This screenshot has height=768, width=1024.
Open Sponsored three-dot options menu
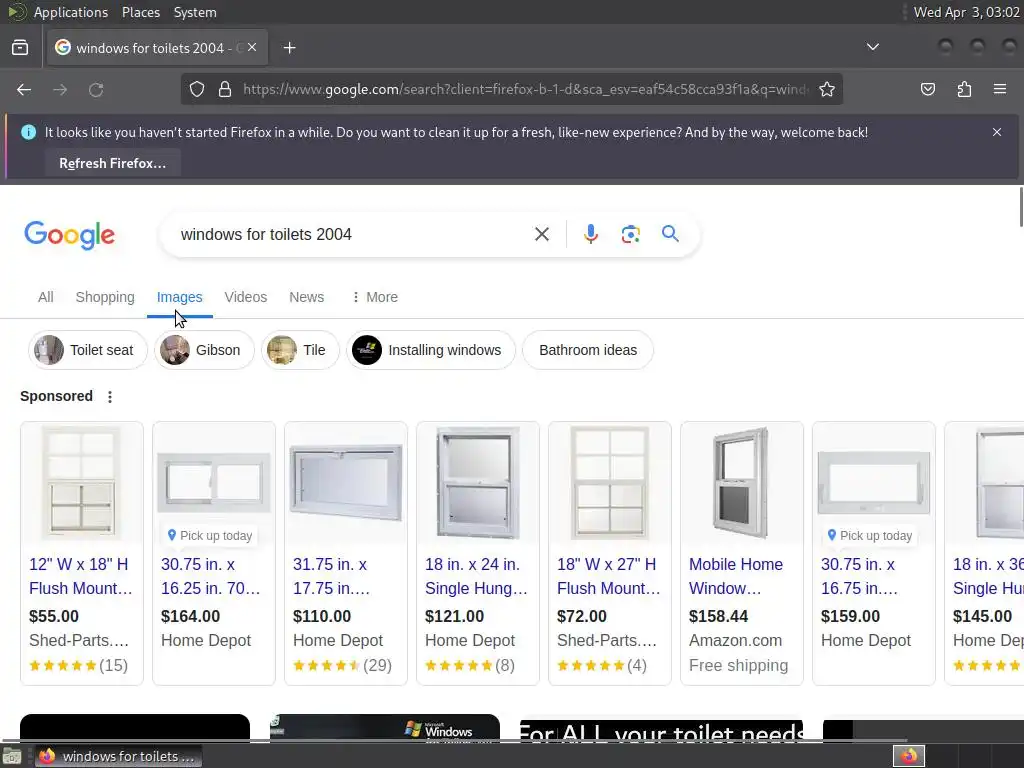(110, 396)
